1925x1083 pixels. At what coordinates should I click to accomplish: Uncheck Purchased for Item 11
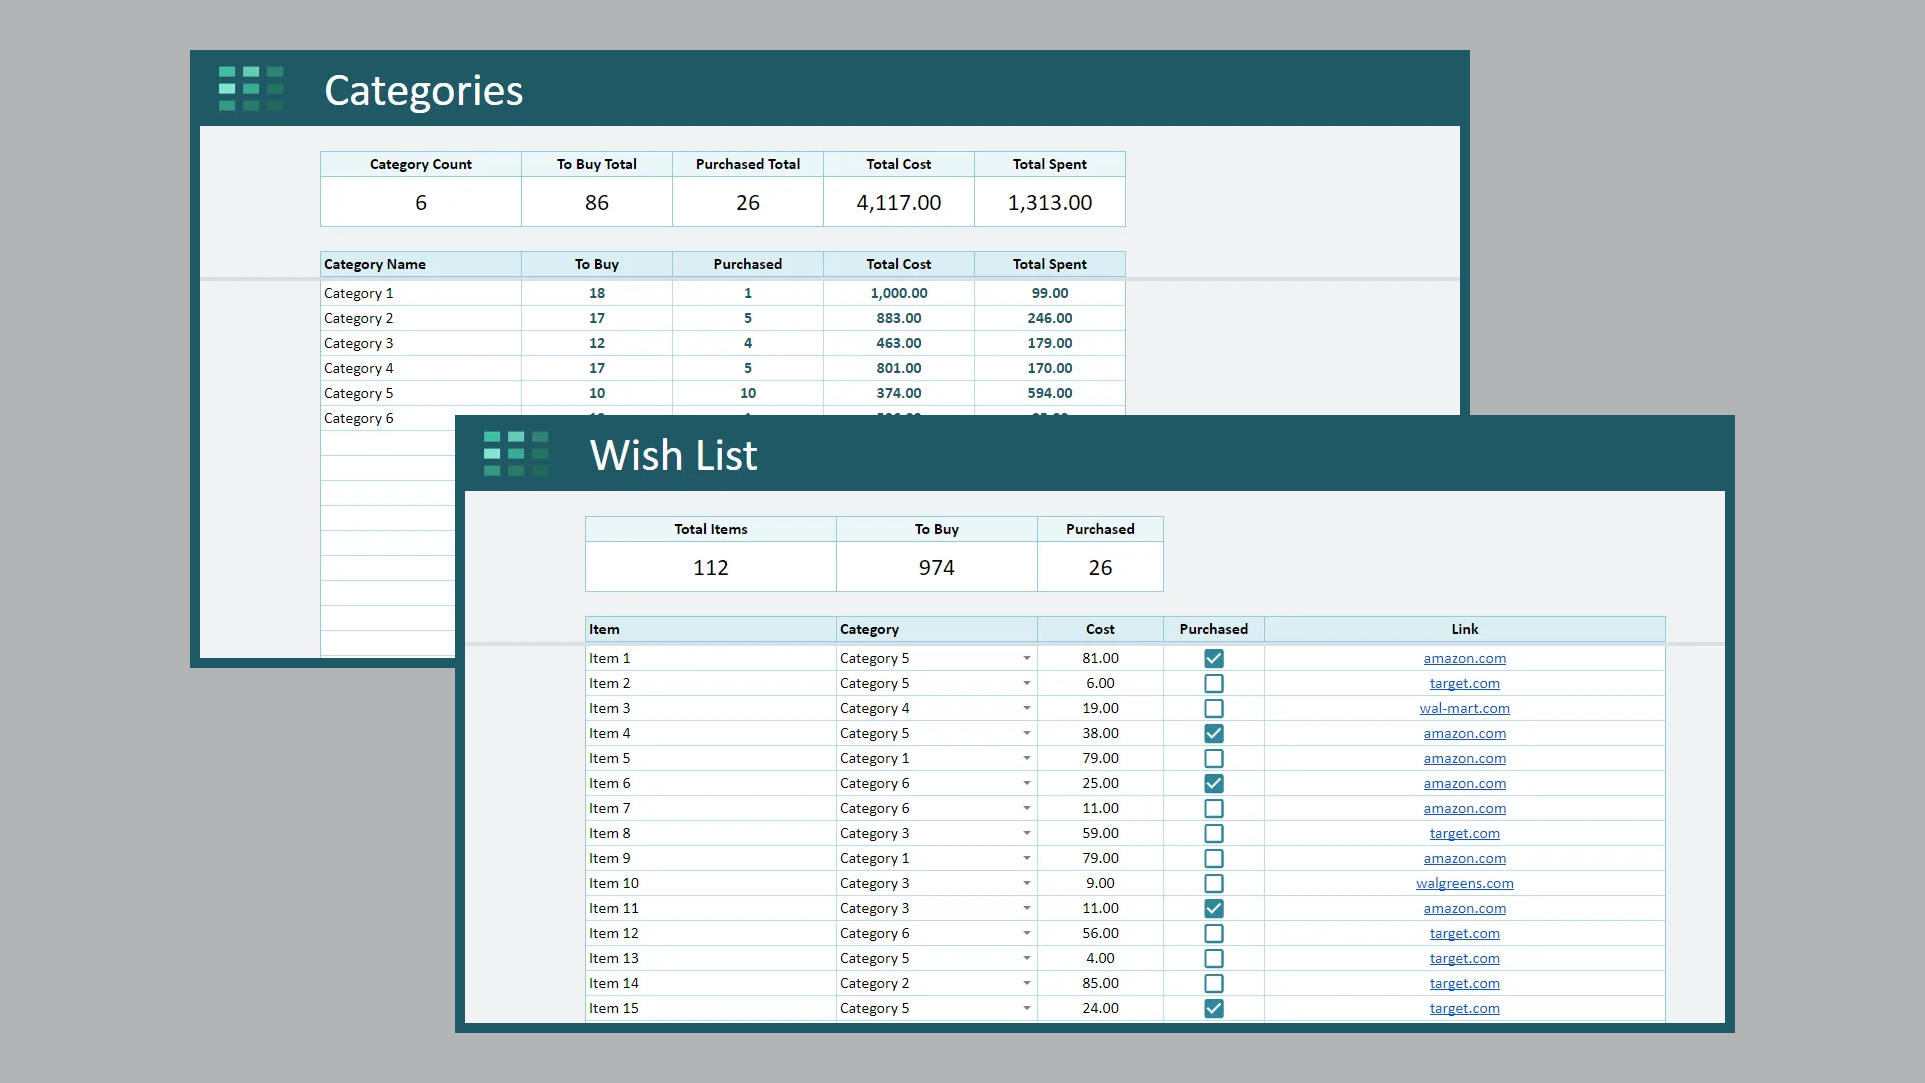point(1213,908)
